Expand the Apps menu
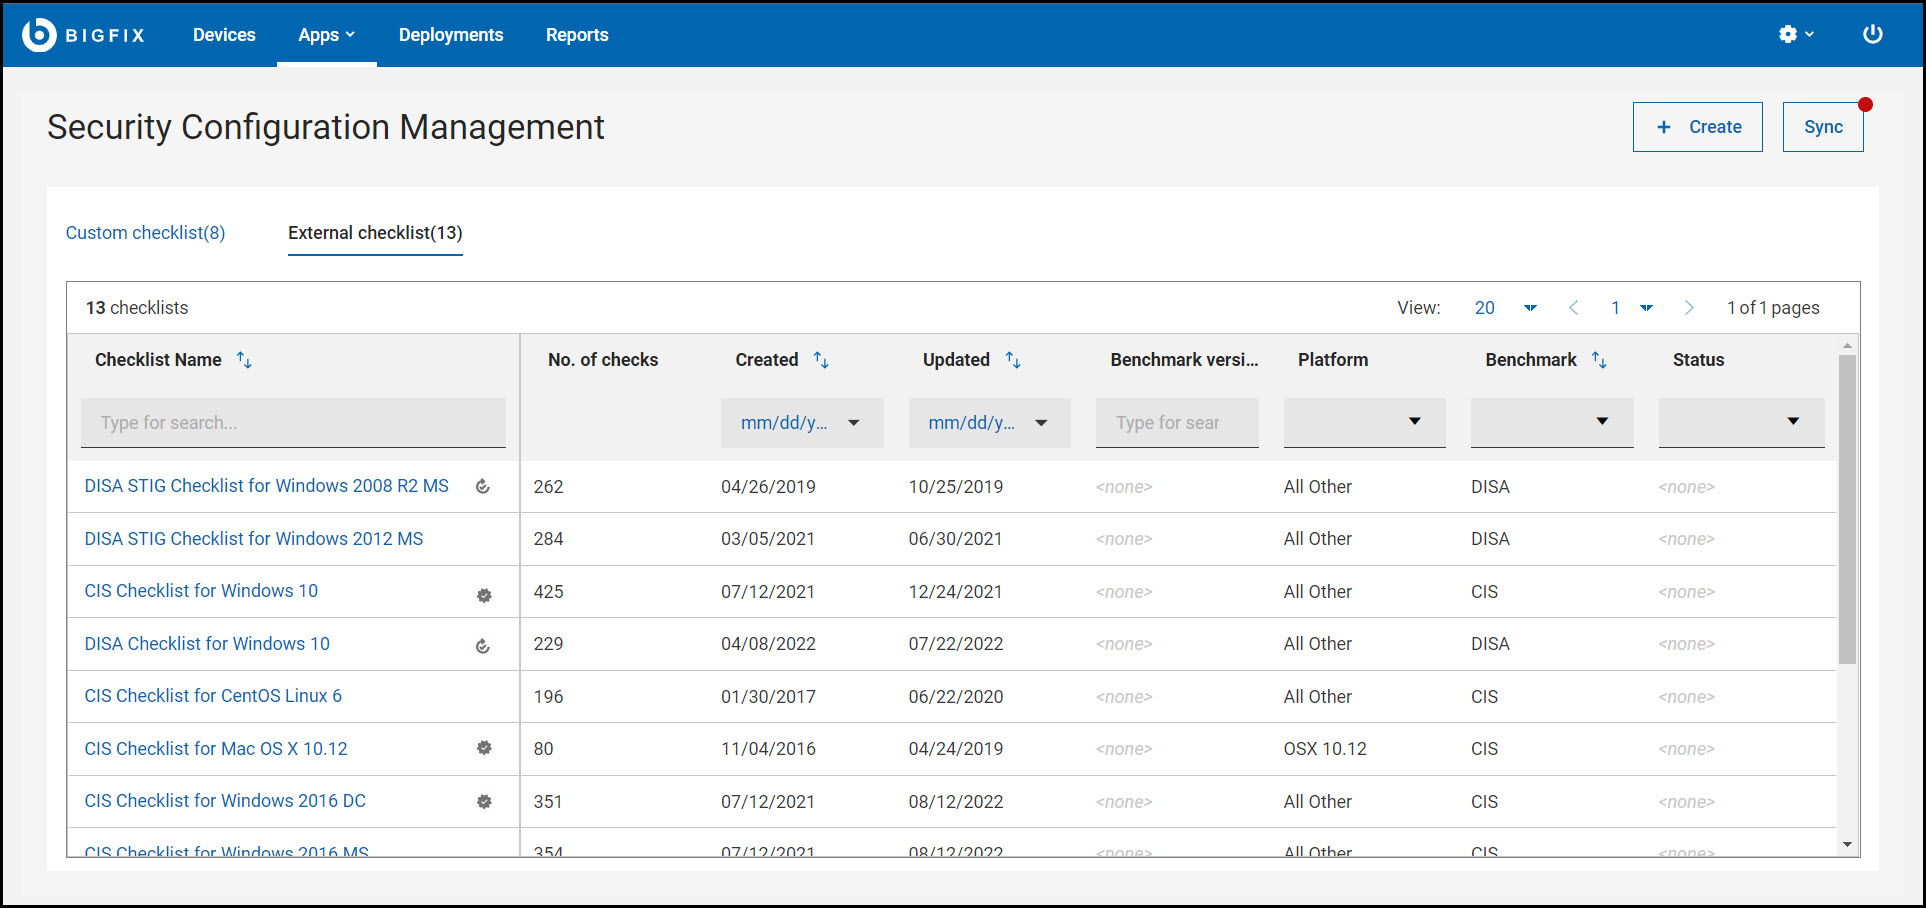The image size is (1926, 908). tap(327, 35)
